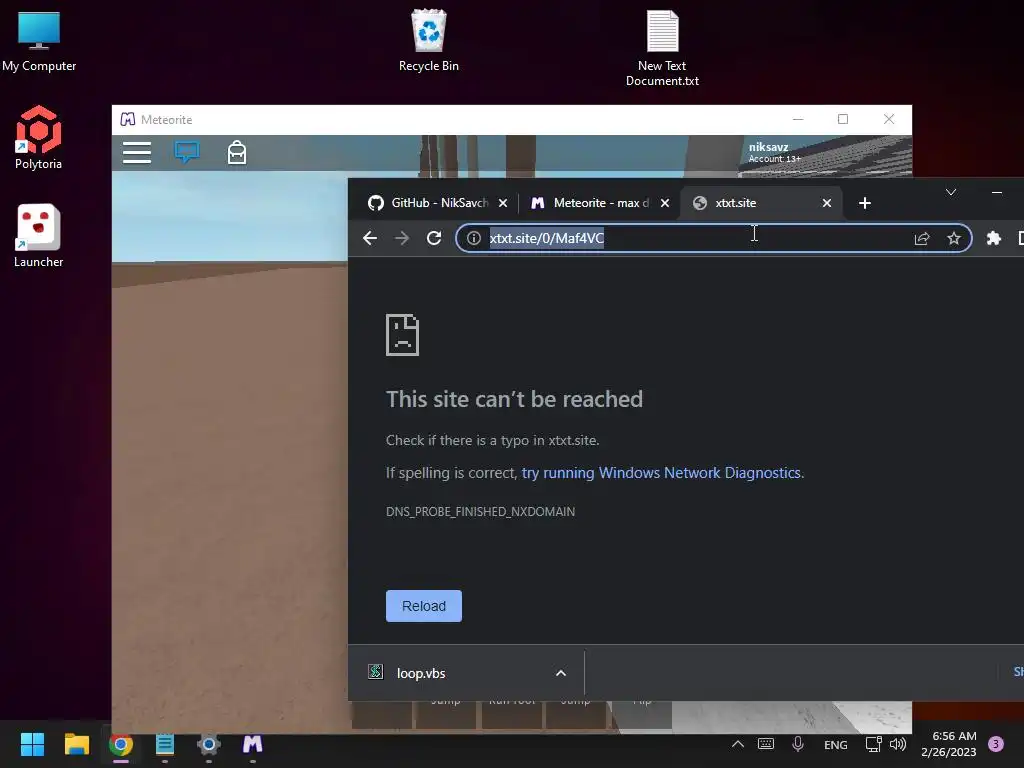Open the settings gear app on taskbar

point(209,744)
